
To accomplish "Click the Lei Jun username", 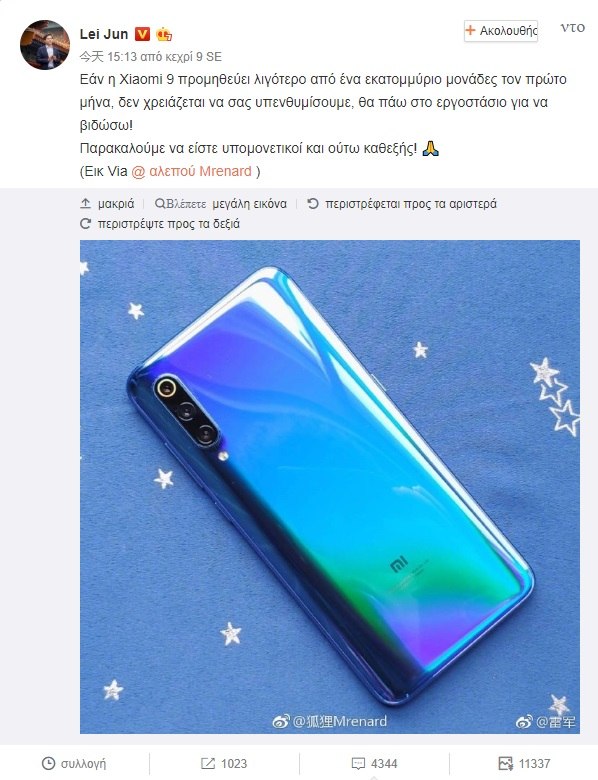I will [104, 34].
